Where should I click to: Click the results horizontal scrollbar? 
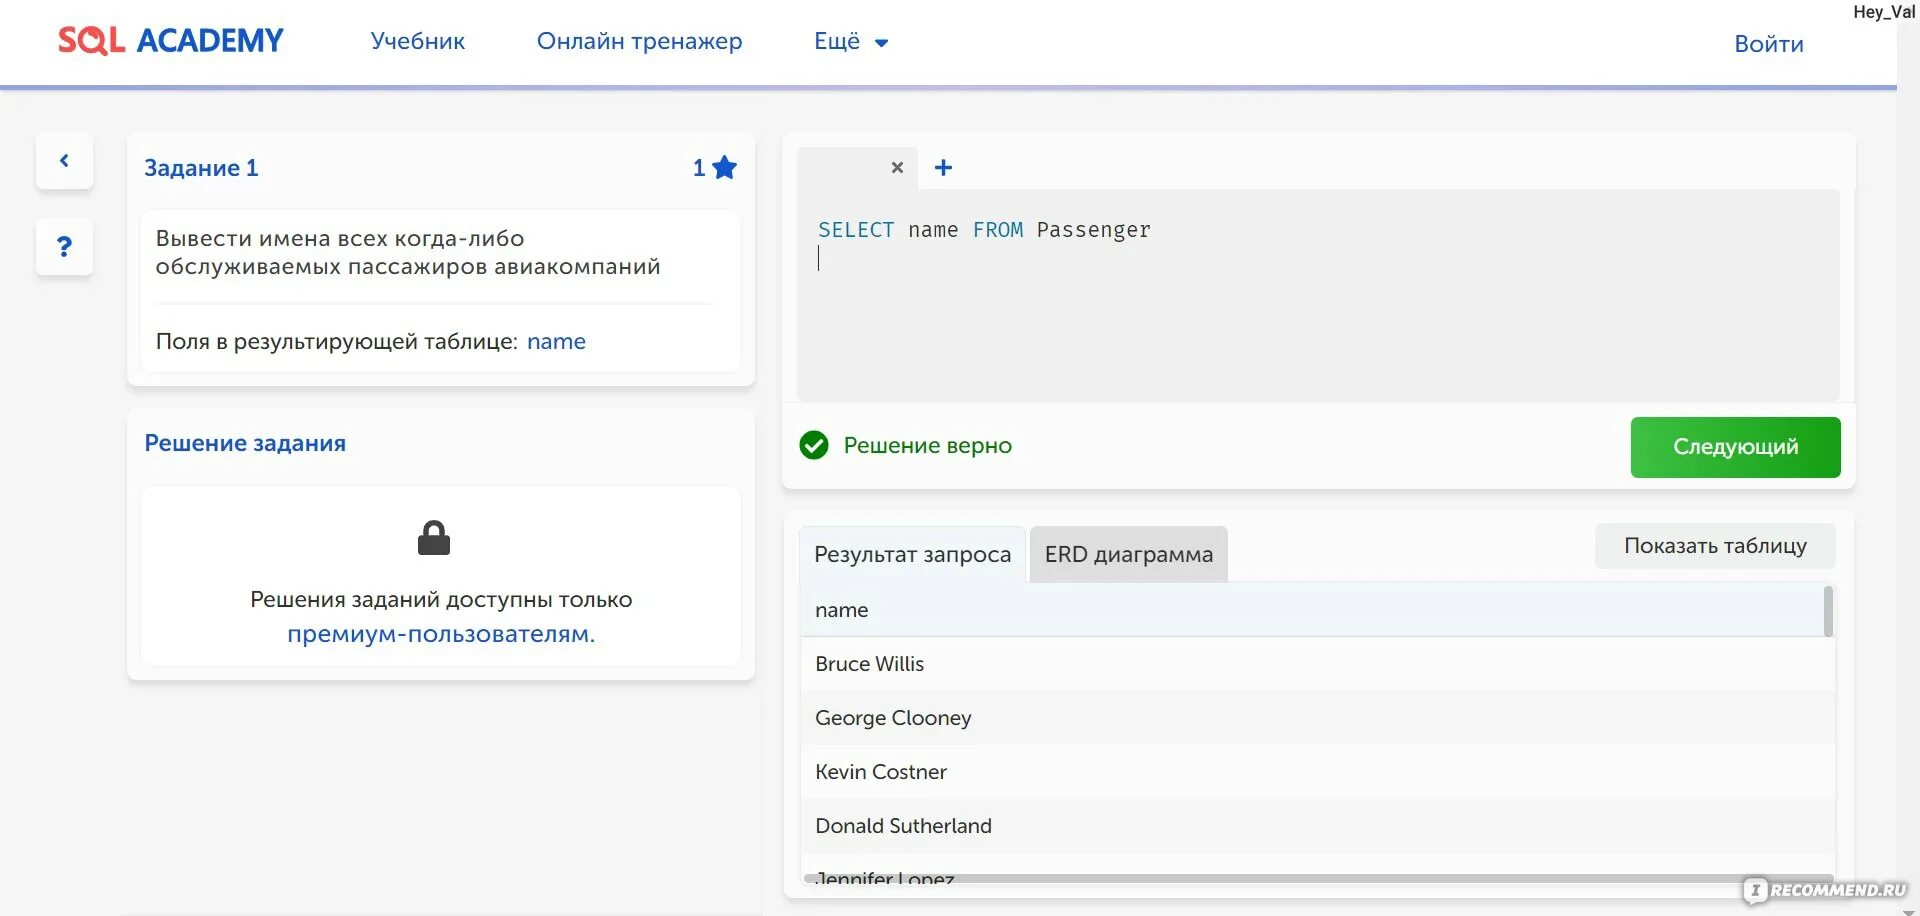[x=1300, y=879]
